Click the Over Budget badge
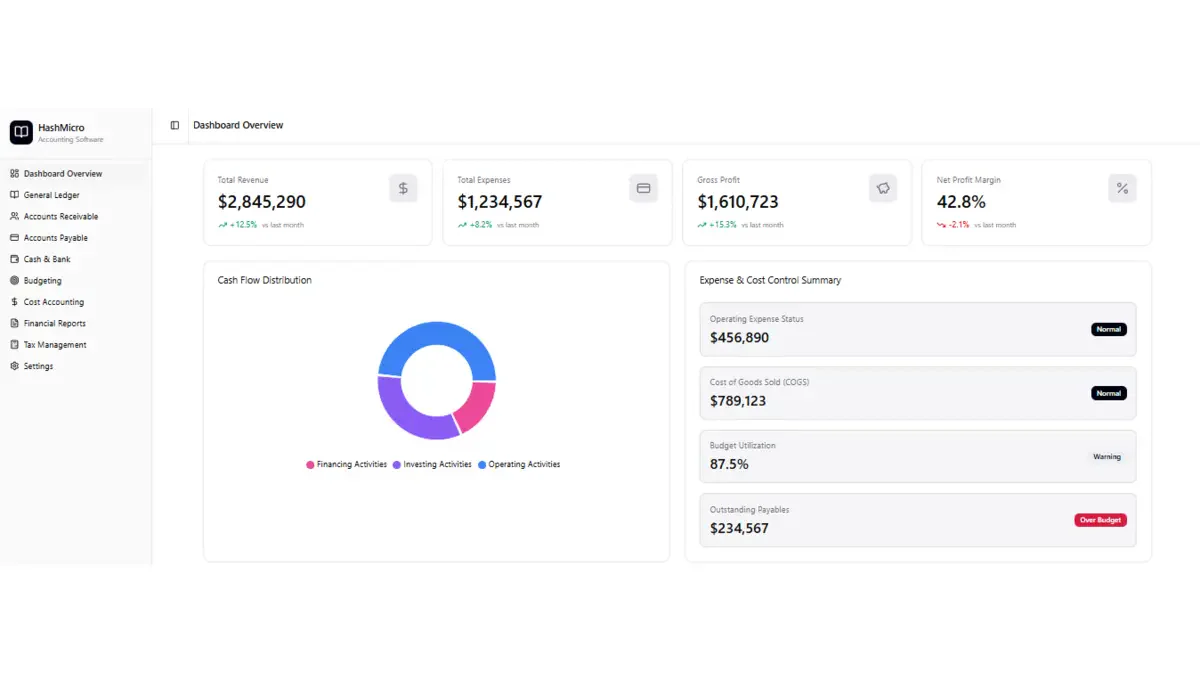Screen dimensions: 1200x675 click(1100, 520)
